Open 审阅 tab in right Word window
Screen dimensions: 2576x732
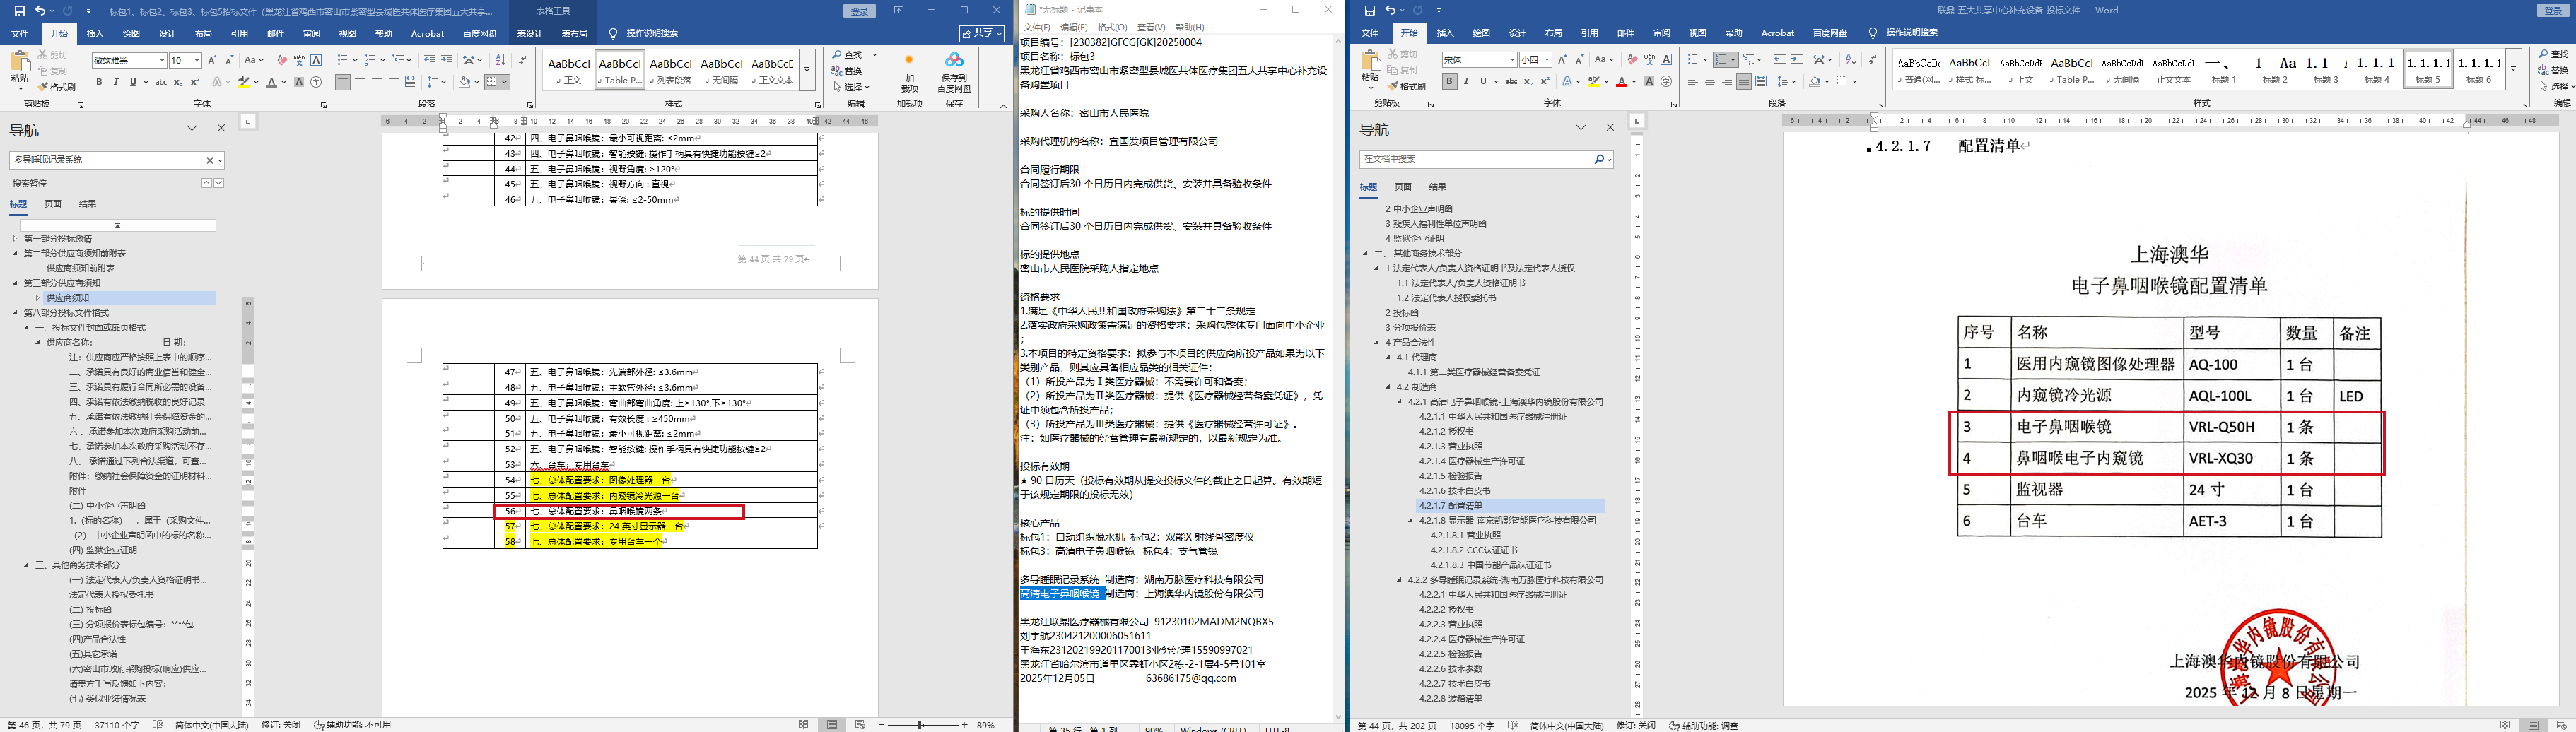point(1662,33)
